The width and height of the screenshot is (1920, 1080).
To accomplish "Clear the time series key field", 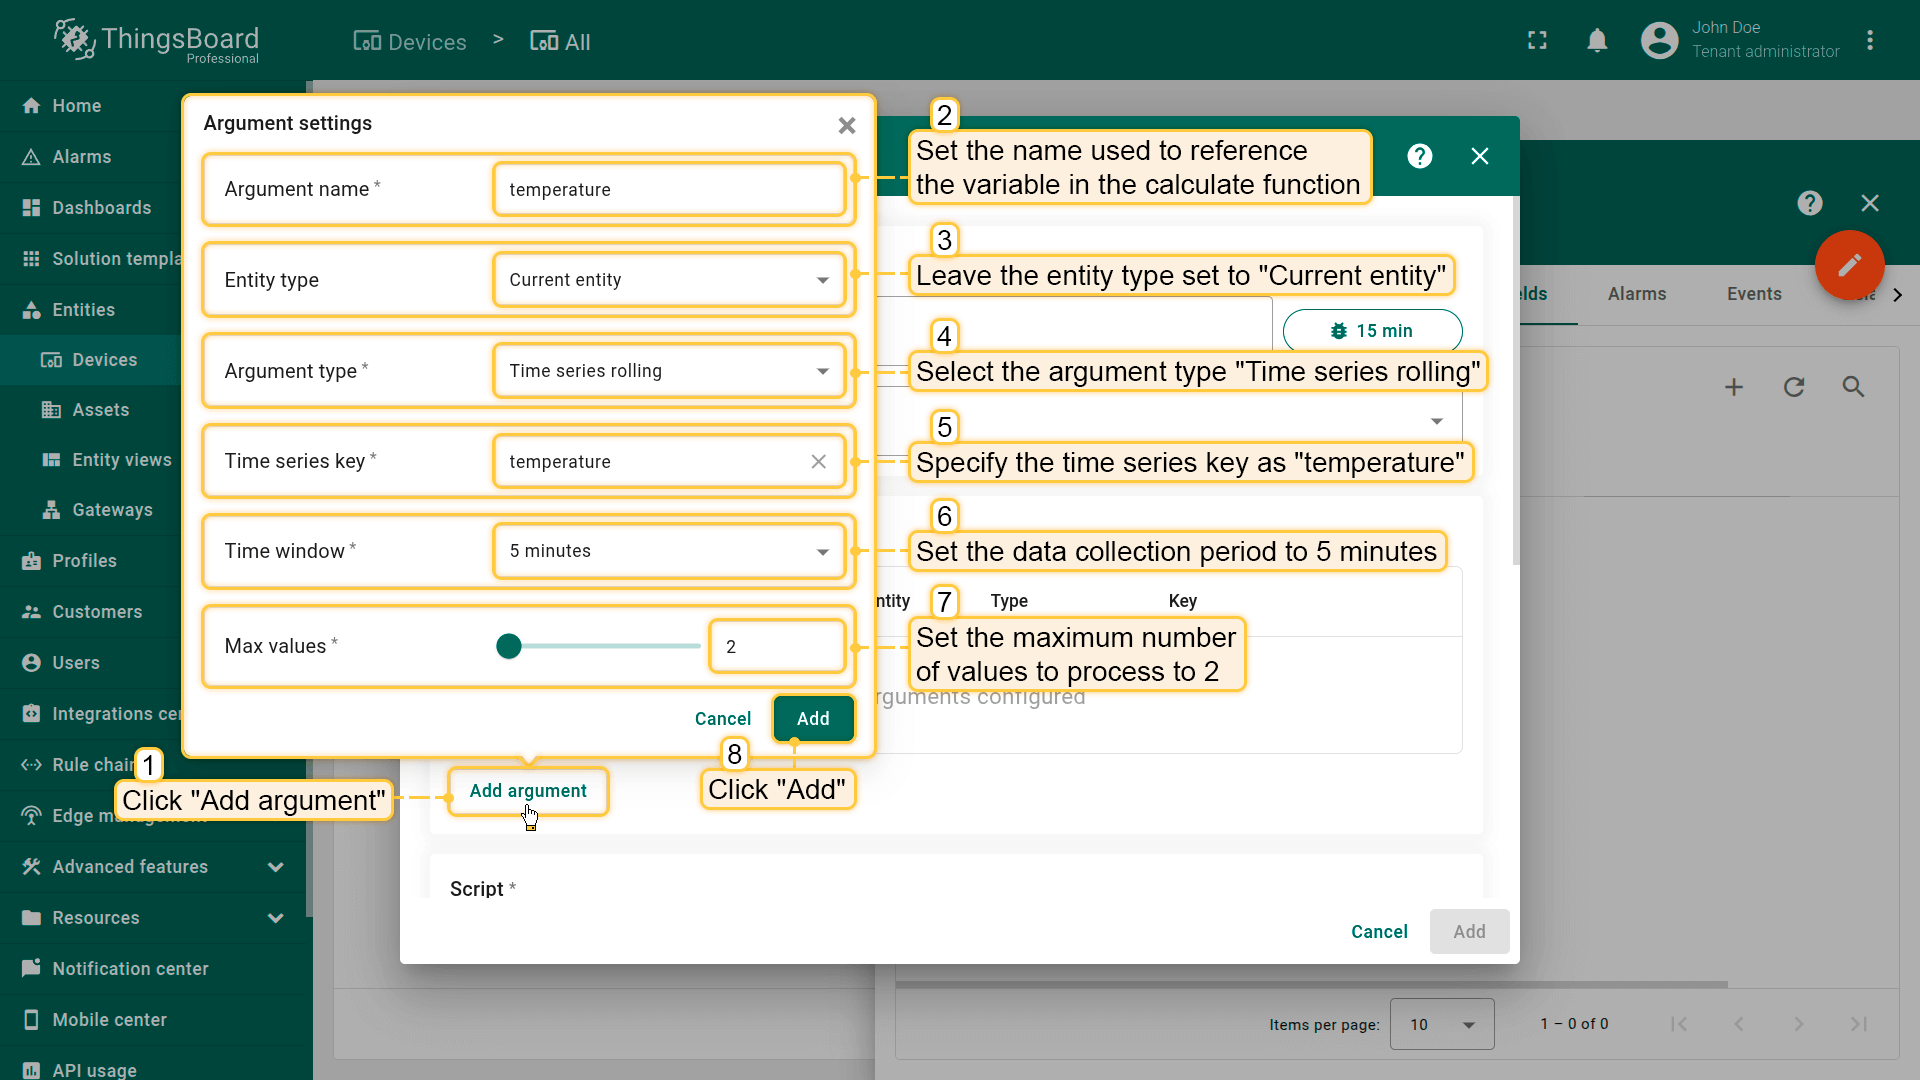I will (x=818, y=461).
